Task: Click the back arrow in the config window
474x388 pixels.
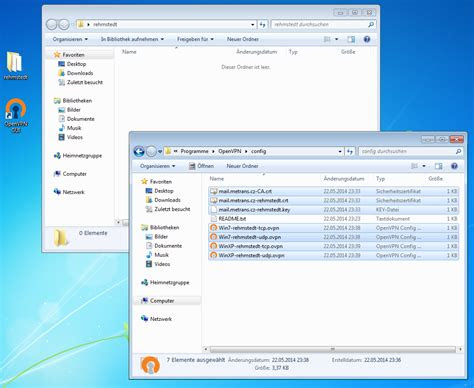Action: click(x=139, y=152)
